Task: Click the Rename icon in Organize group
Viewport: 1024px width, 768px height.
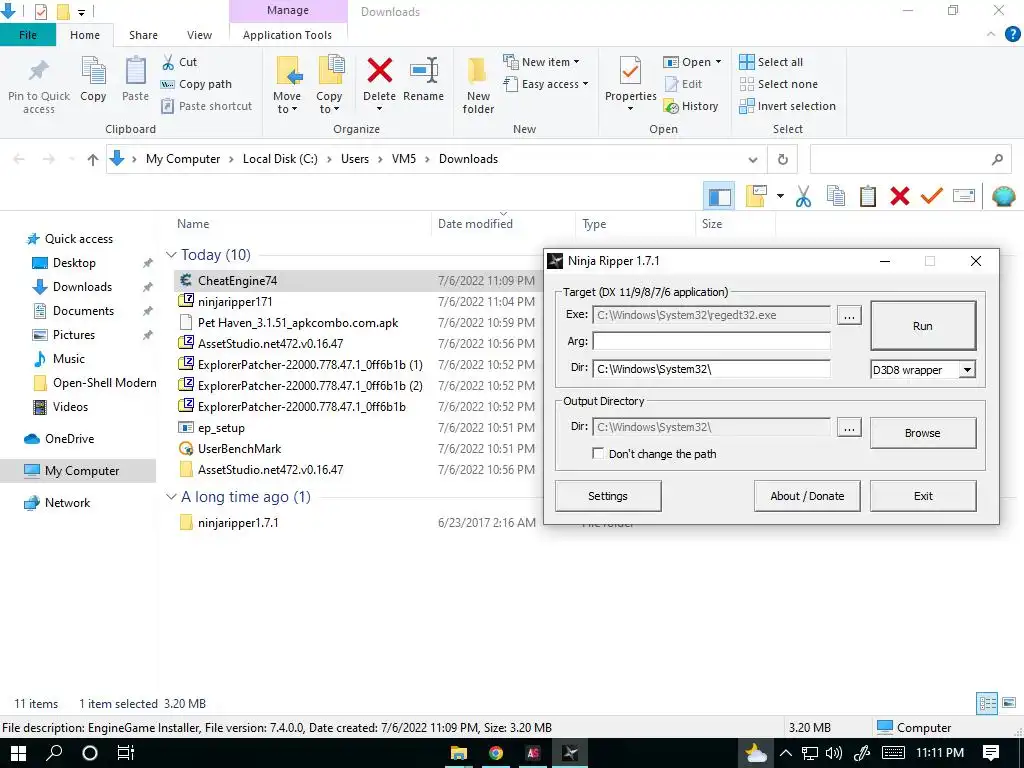Action: [x=423, y=71]
